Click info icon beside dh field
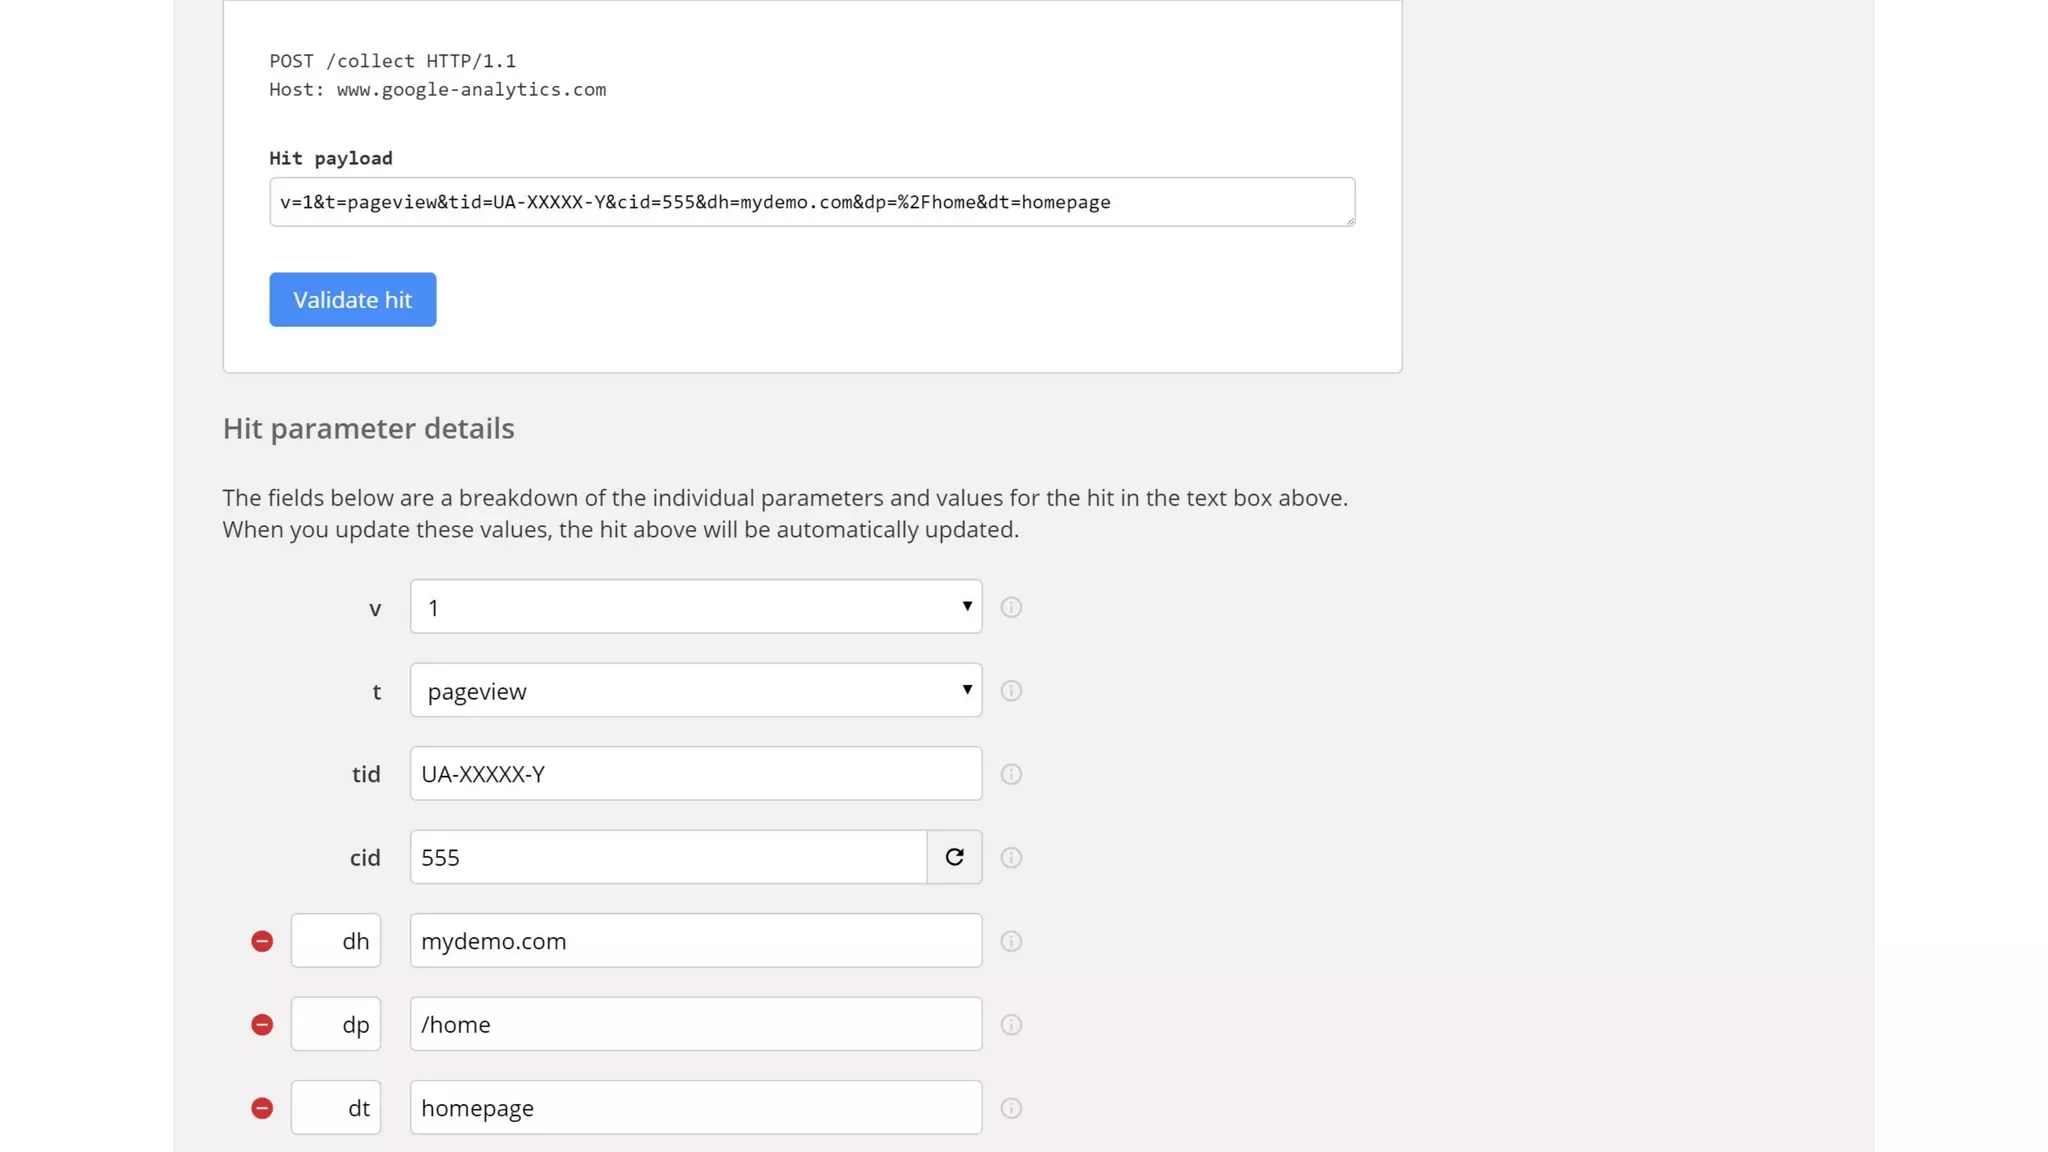 tap(1011, 941)
